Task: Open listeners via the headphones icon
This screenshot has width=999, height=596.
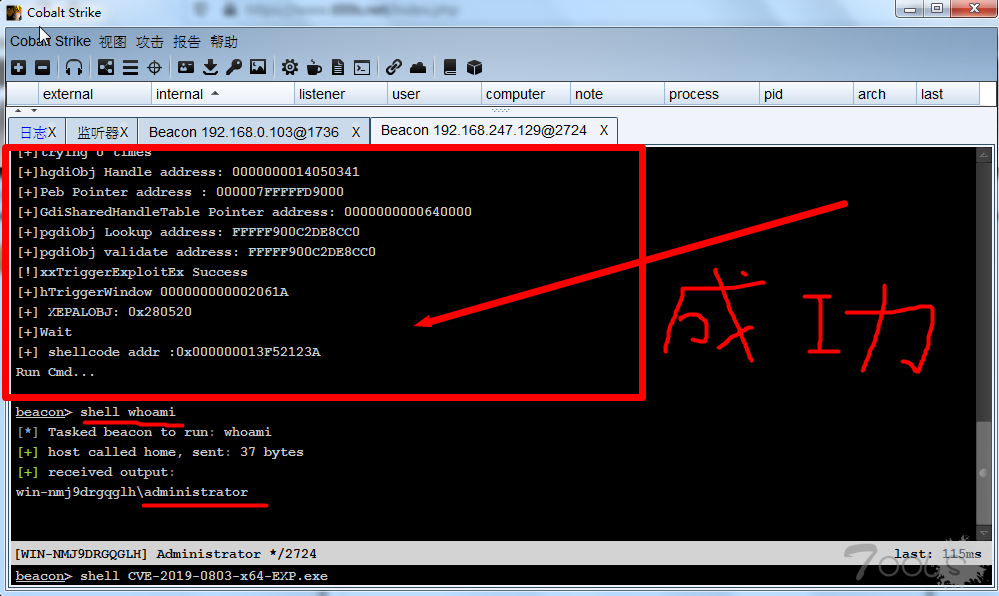Action: [74, 68]
